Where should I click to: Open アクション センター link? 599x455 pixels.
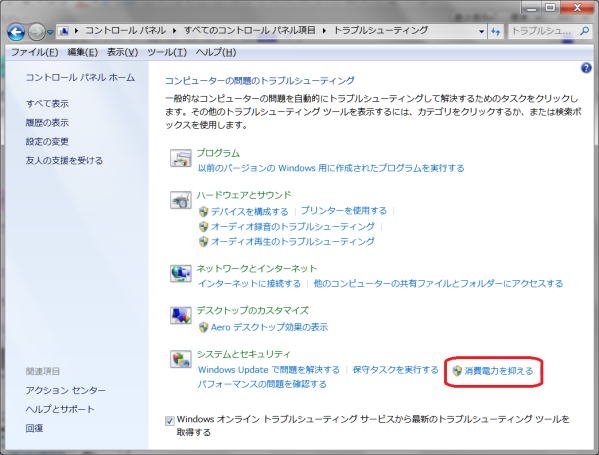[x=65, y=390]
